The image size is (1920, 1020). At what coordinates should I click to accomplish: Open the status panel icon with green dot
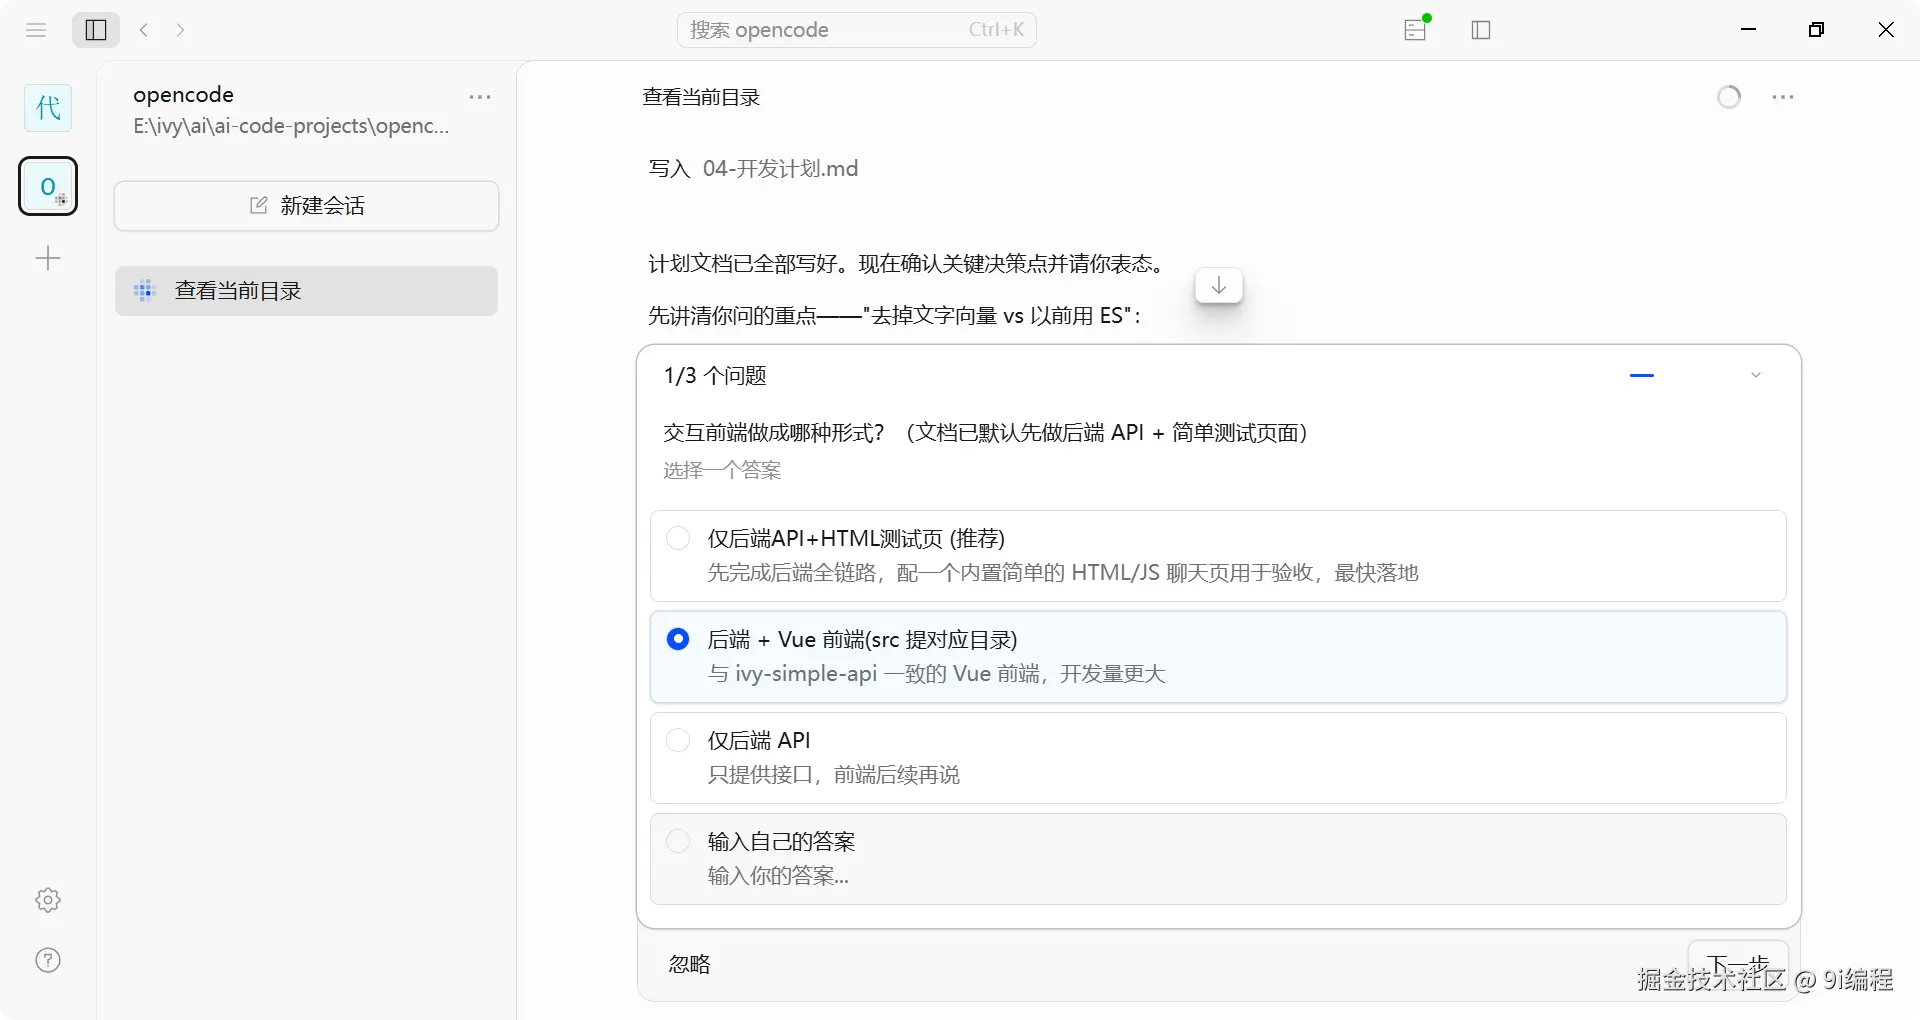(x=1416, y=29)
